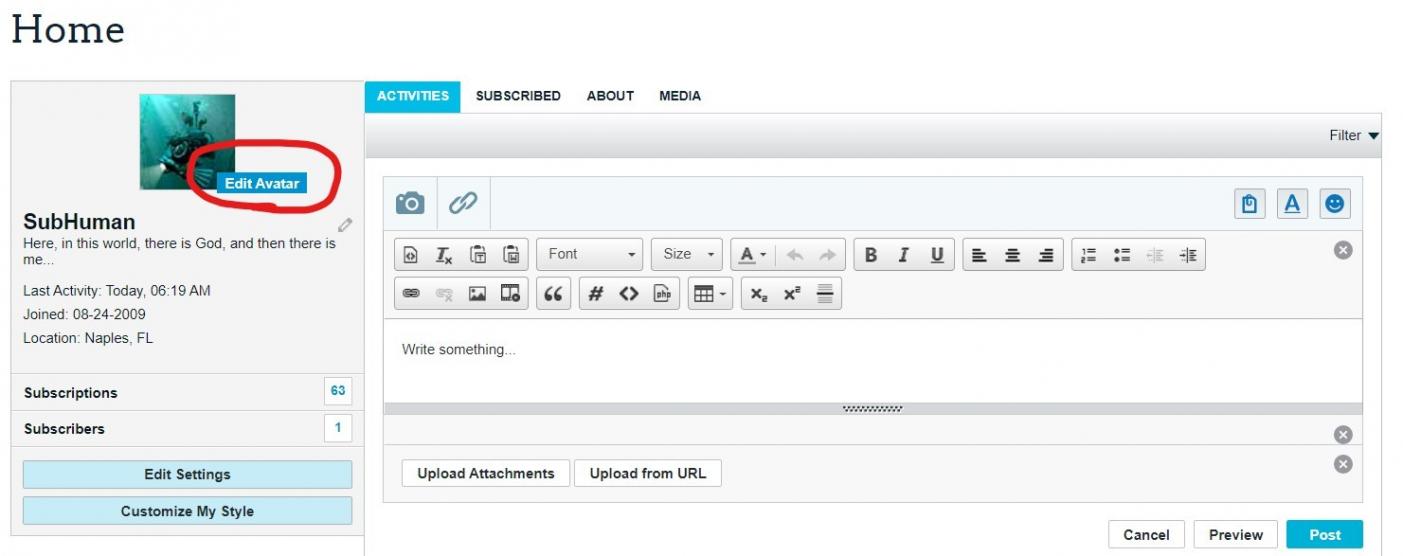1403x556 pixels.
Task: Open the text color picker
Action: tap(752, 255)
